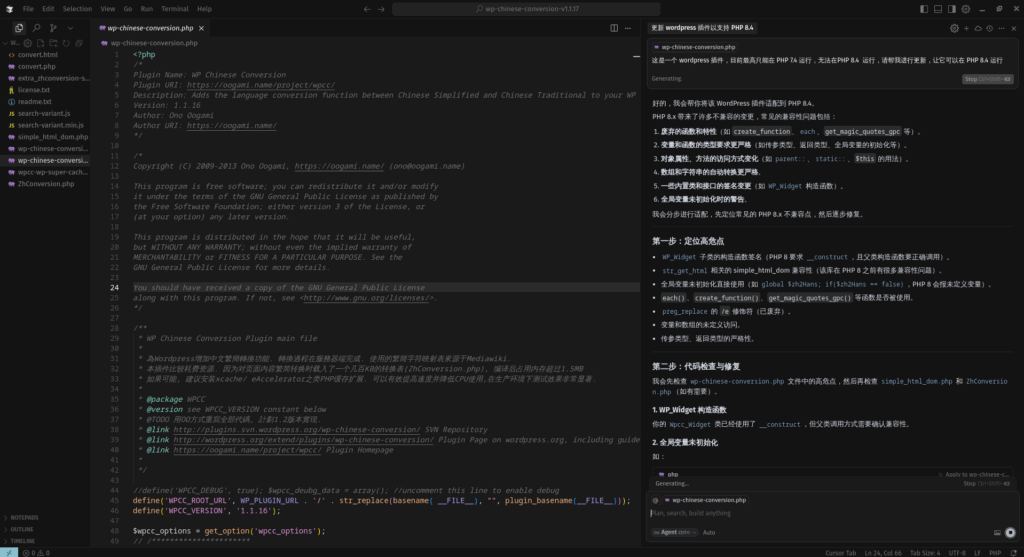This screenshot has height=557, width=1024.
Task: Toggle the bottom panel layout button
Action: pos(941,8)
